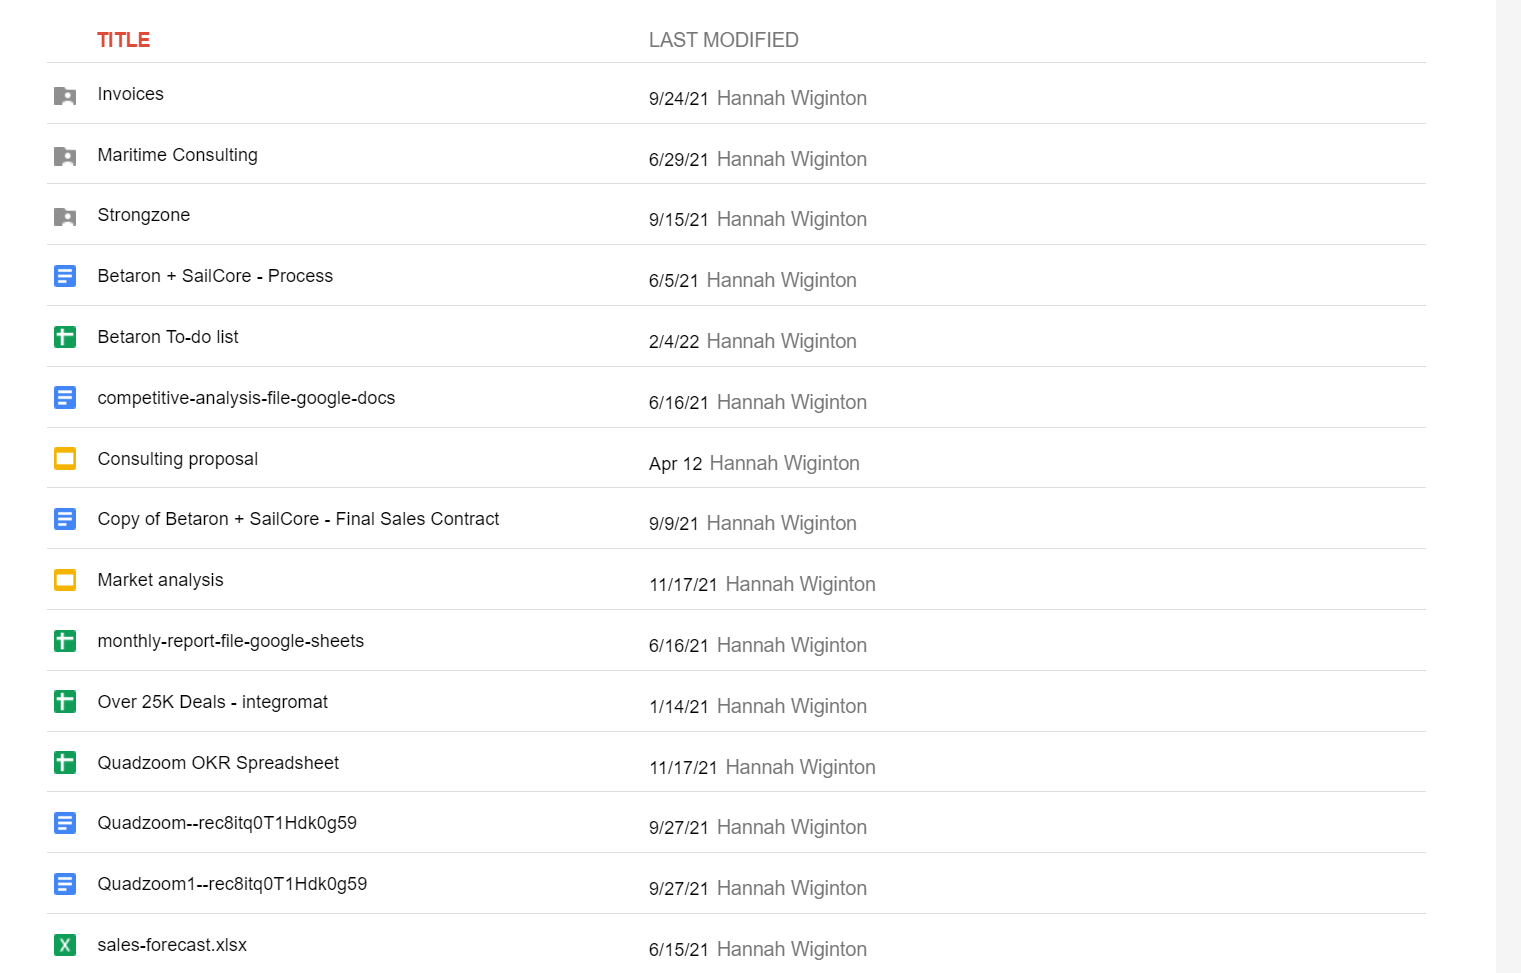Open the sales-forecast.xlsx file
Viewport: 1521px width, 973px height.
click(x=171, y=944)
